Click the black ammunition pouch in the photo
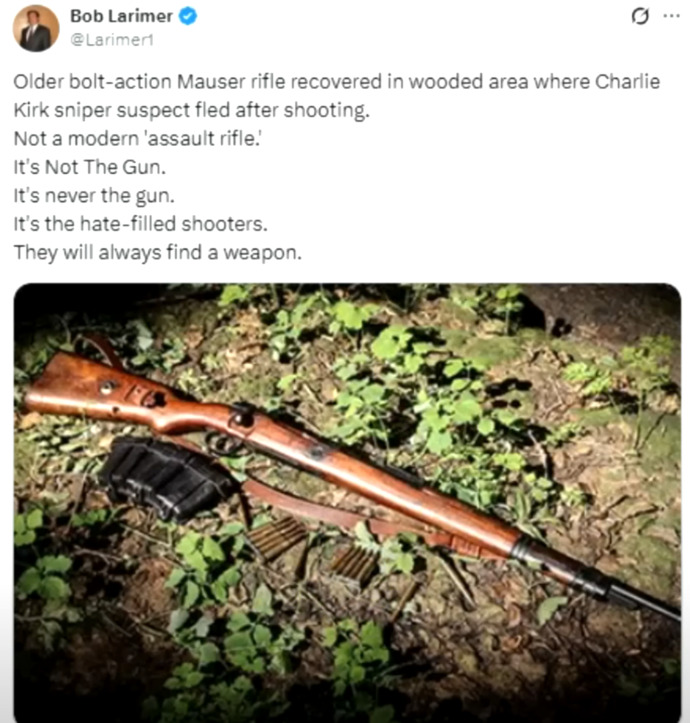 tap(166, 476)
